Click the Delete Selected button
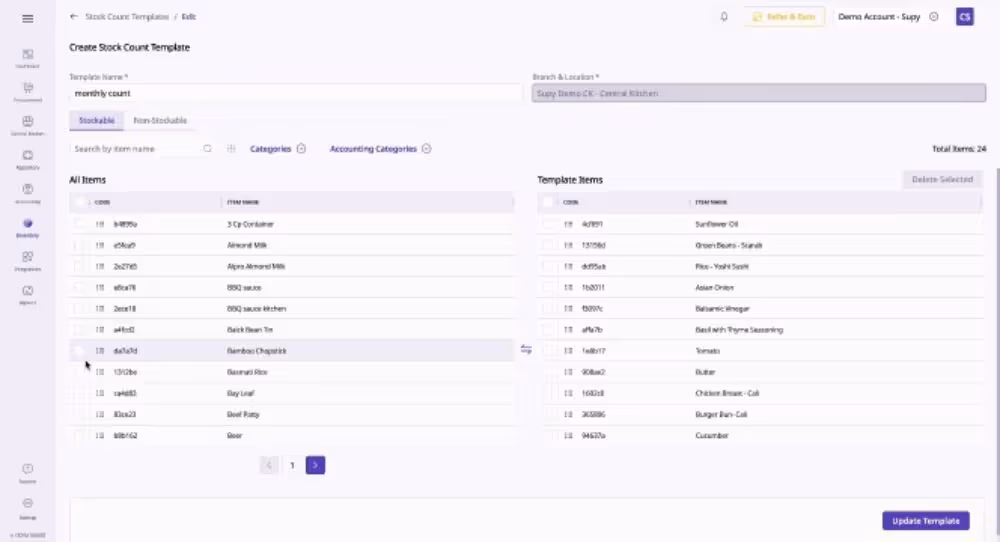The height and width of the screenshot is (542, 1000). point(942,179)
